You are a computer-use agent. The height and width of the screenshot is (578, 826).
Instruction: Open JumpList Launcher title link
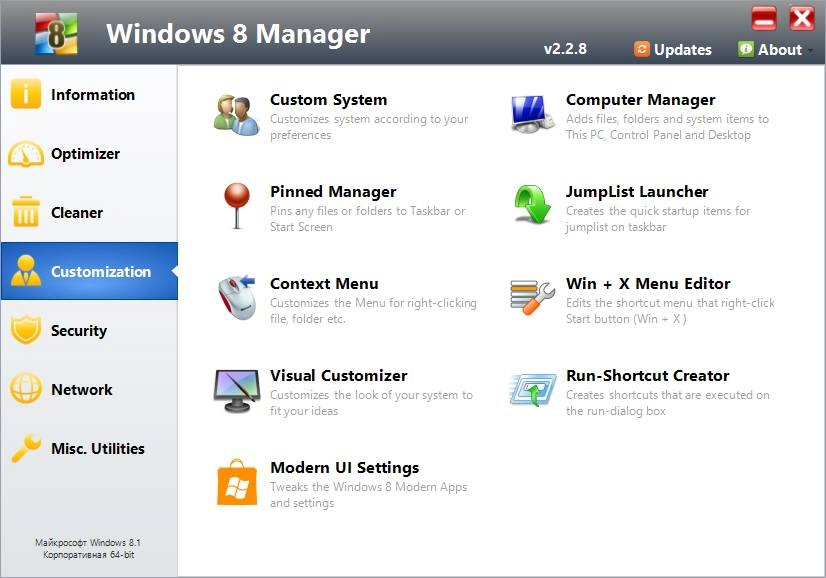pos(637,191)
